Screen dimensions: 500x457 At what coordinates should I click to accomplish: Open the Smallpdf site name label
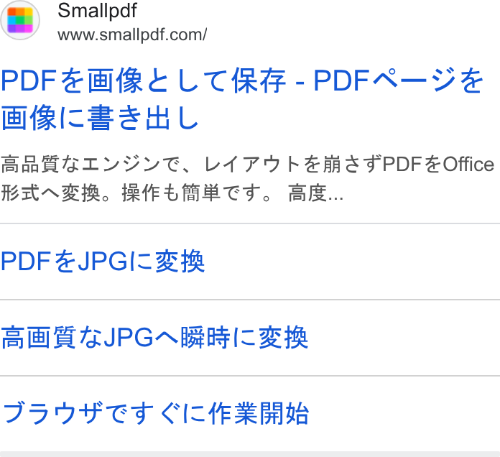pyautogui.click(x=97, y=11)
